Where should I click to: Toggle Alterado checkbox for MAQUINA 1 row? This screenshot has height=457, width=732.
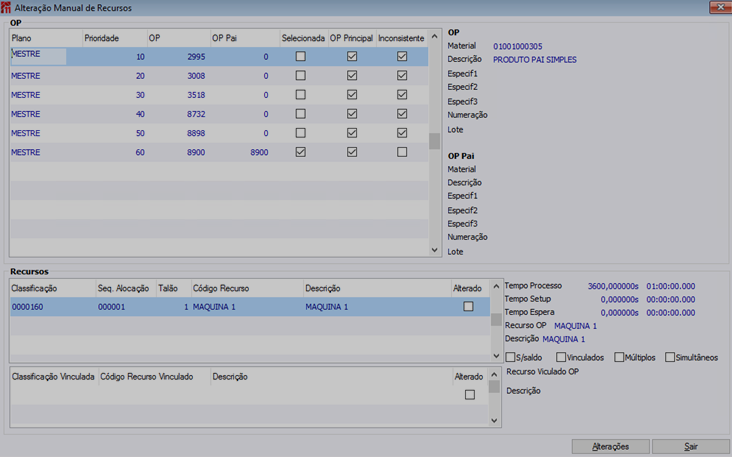[468, 307]
